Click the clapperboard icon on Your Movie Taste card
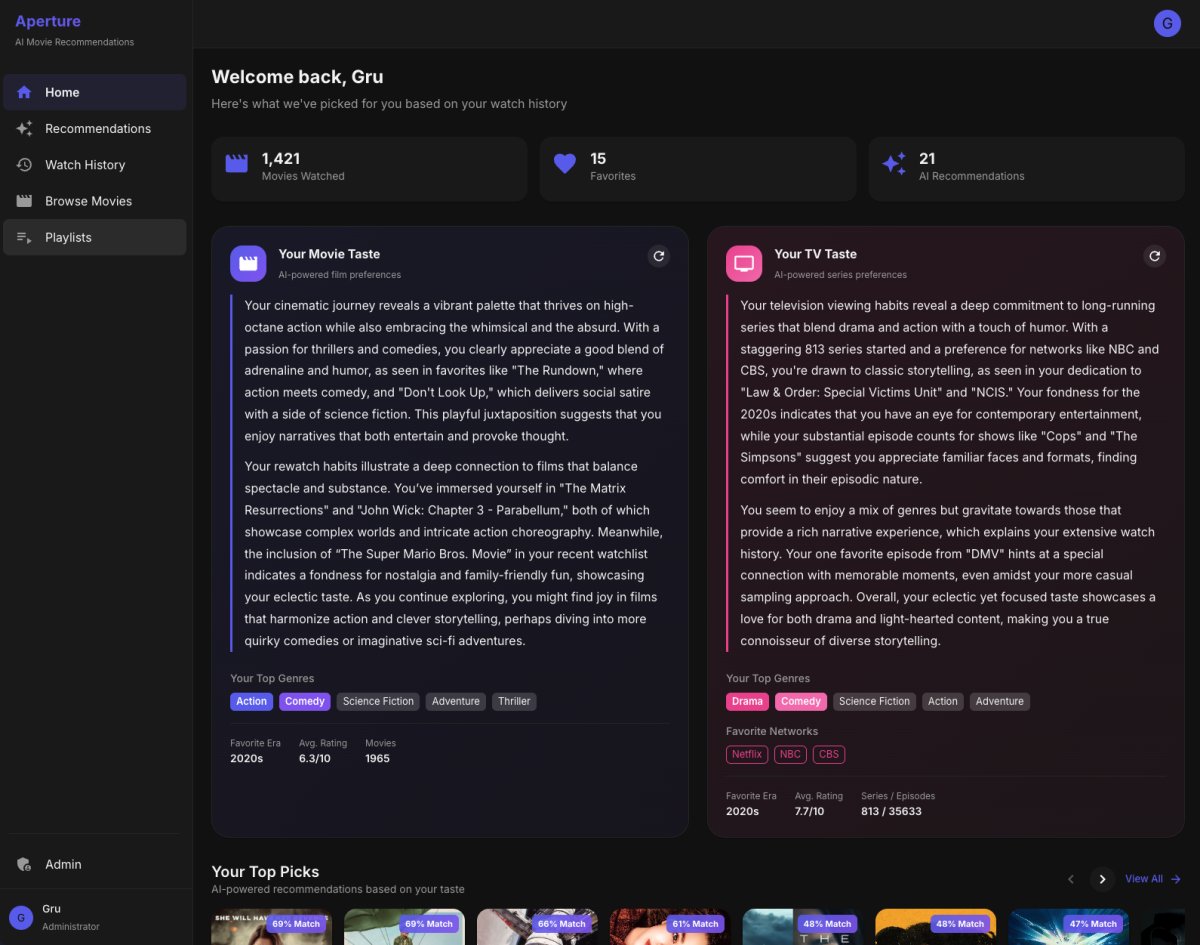Viewport: 1200px width, 945px height. 248,263
